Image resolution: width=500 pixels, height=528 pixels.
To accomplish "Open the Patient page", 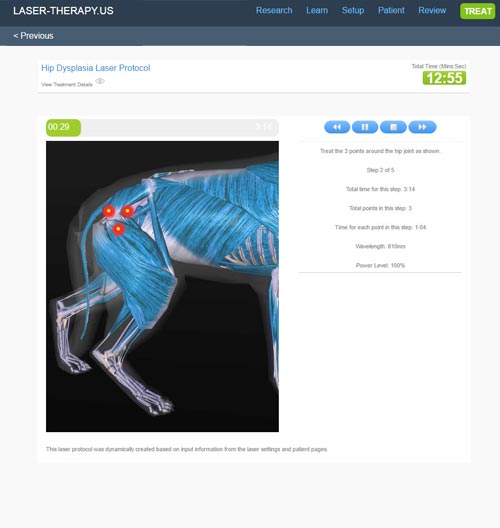I will (391, 10).
